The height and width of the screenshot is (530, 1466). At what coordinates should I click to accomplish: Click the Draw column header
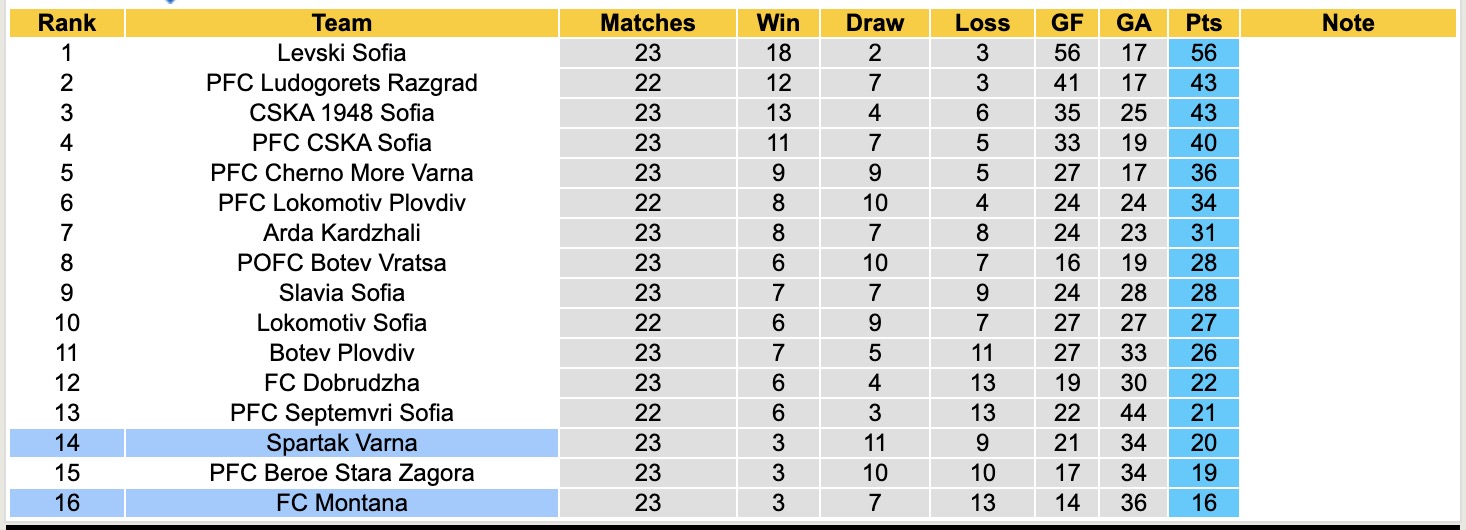click(x=874, y=23)
